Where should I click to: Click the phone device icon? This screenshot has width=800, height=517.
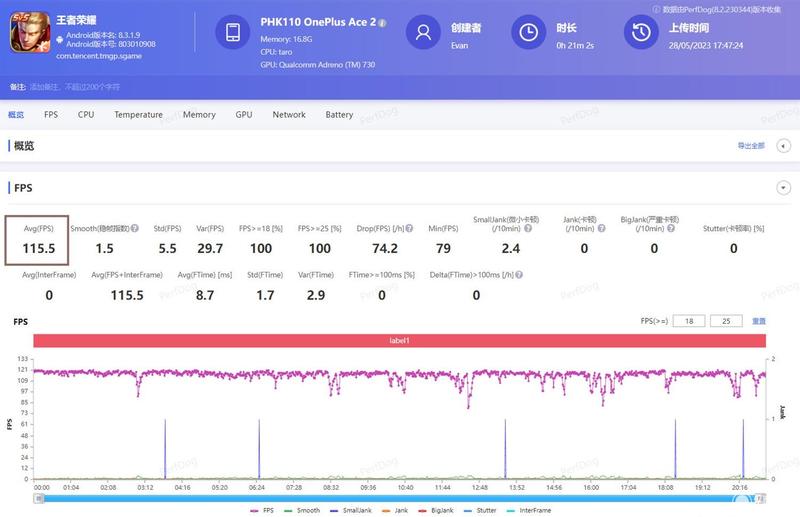coord(233,32)
